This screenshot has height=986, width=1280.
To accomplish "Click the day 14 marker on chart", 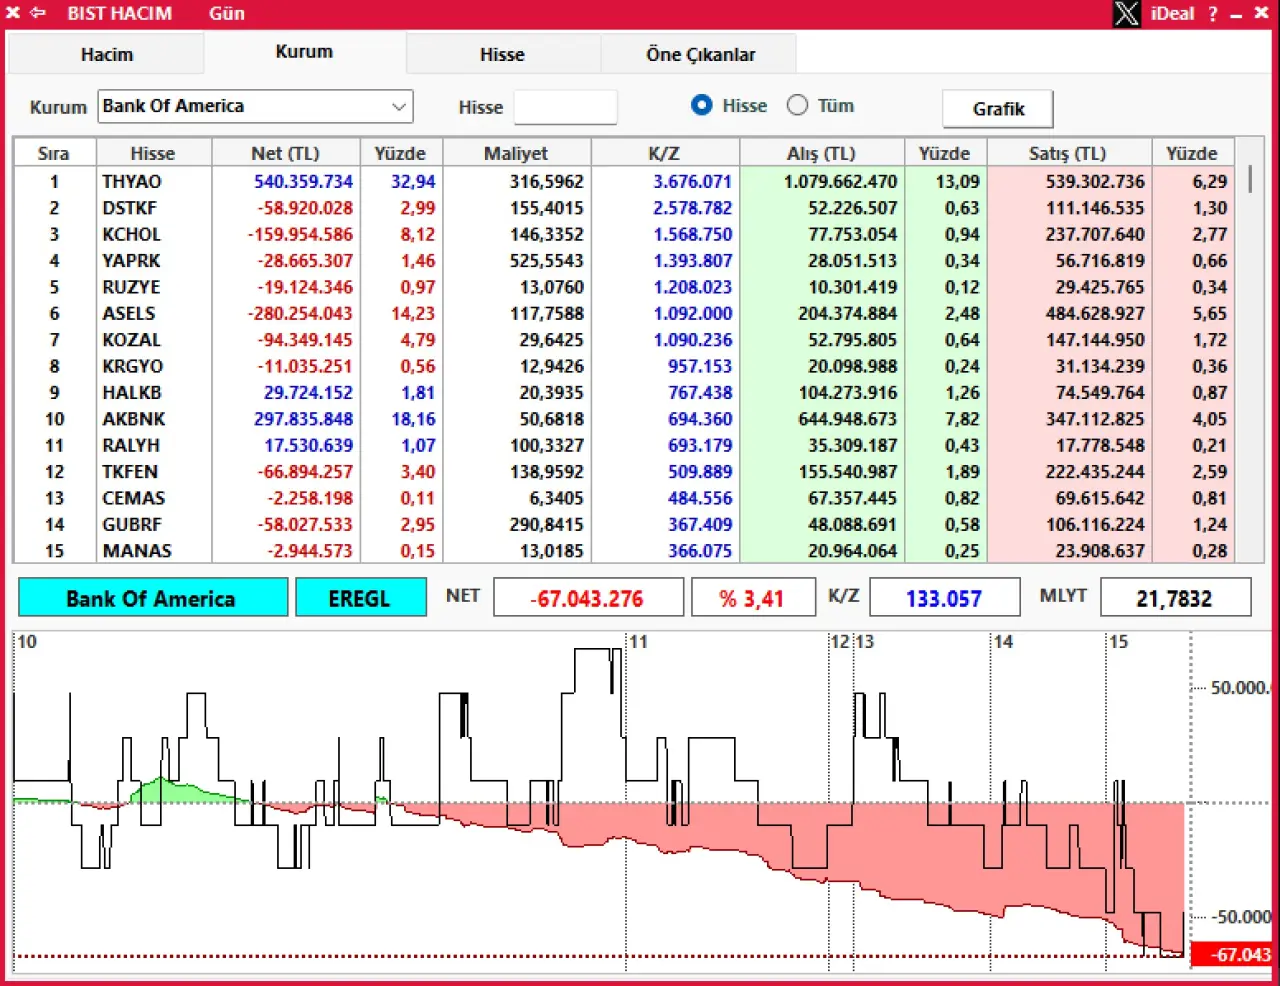I will 1003,642.
